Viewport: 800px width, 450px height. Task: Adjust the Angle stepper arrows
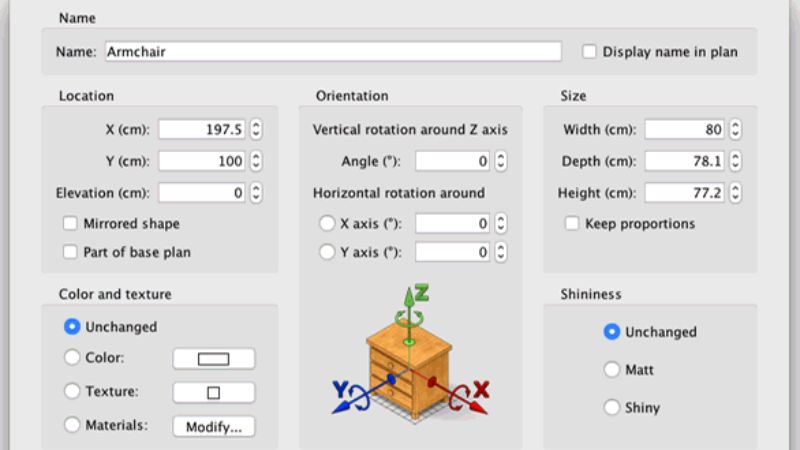(501, 161)
